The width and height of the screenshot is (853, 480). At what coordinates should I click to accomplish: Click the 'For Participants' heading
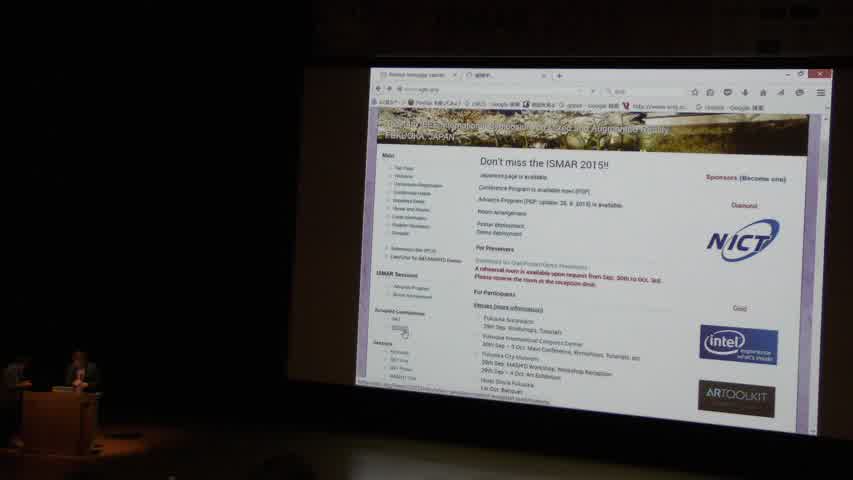(495, 293)
